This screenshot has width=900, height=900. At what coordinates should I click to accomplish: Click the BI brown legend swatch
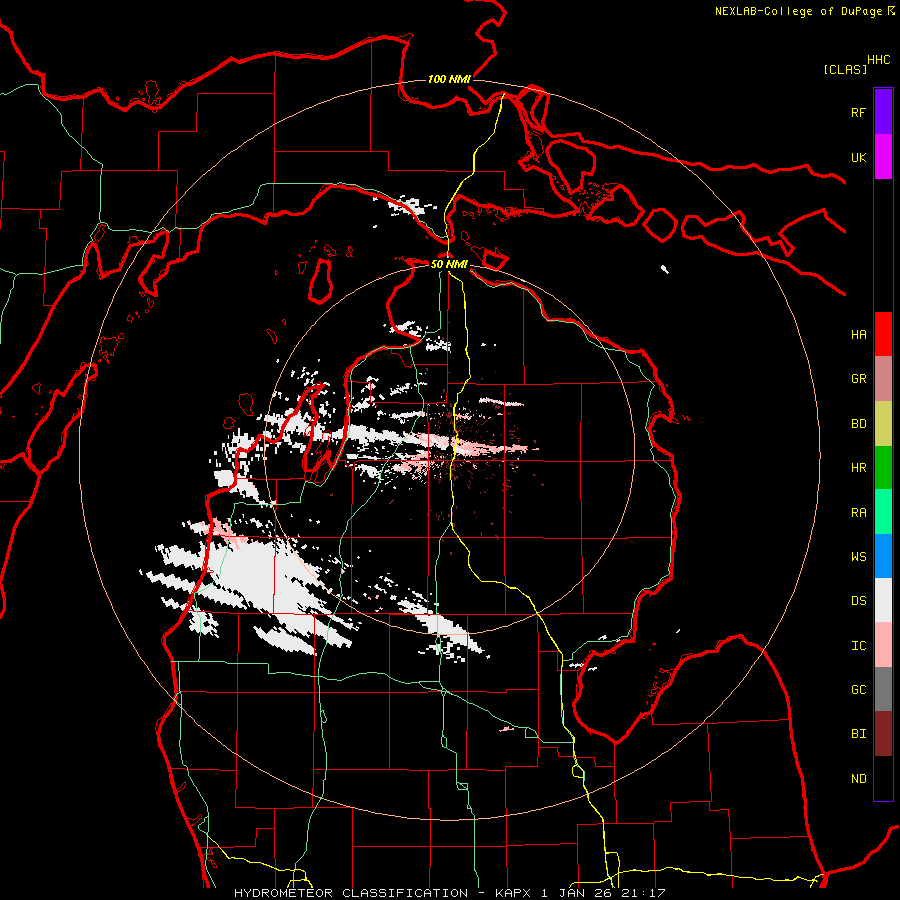point(883,734)
